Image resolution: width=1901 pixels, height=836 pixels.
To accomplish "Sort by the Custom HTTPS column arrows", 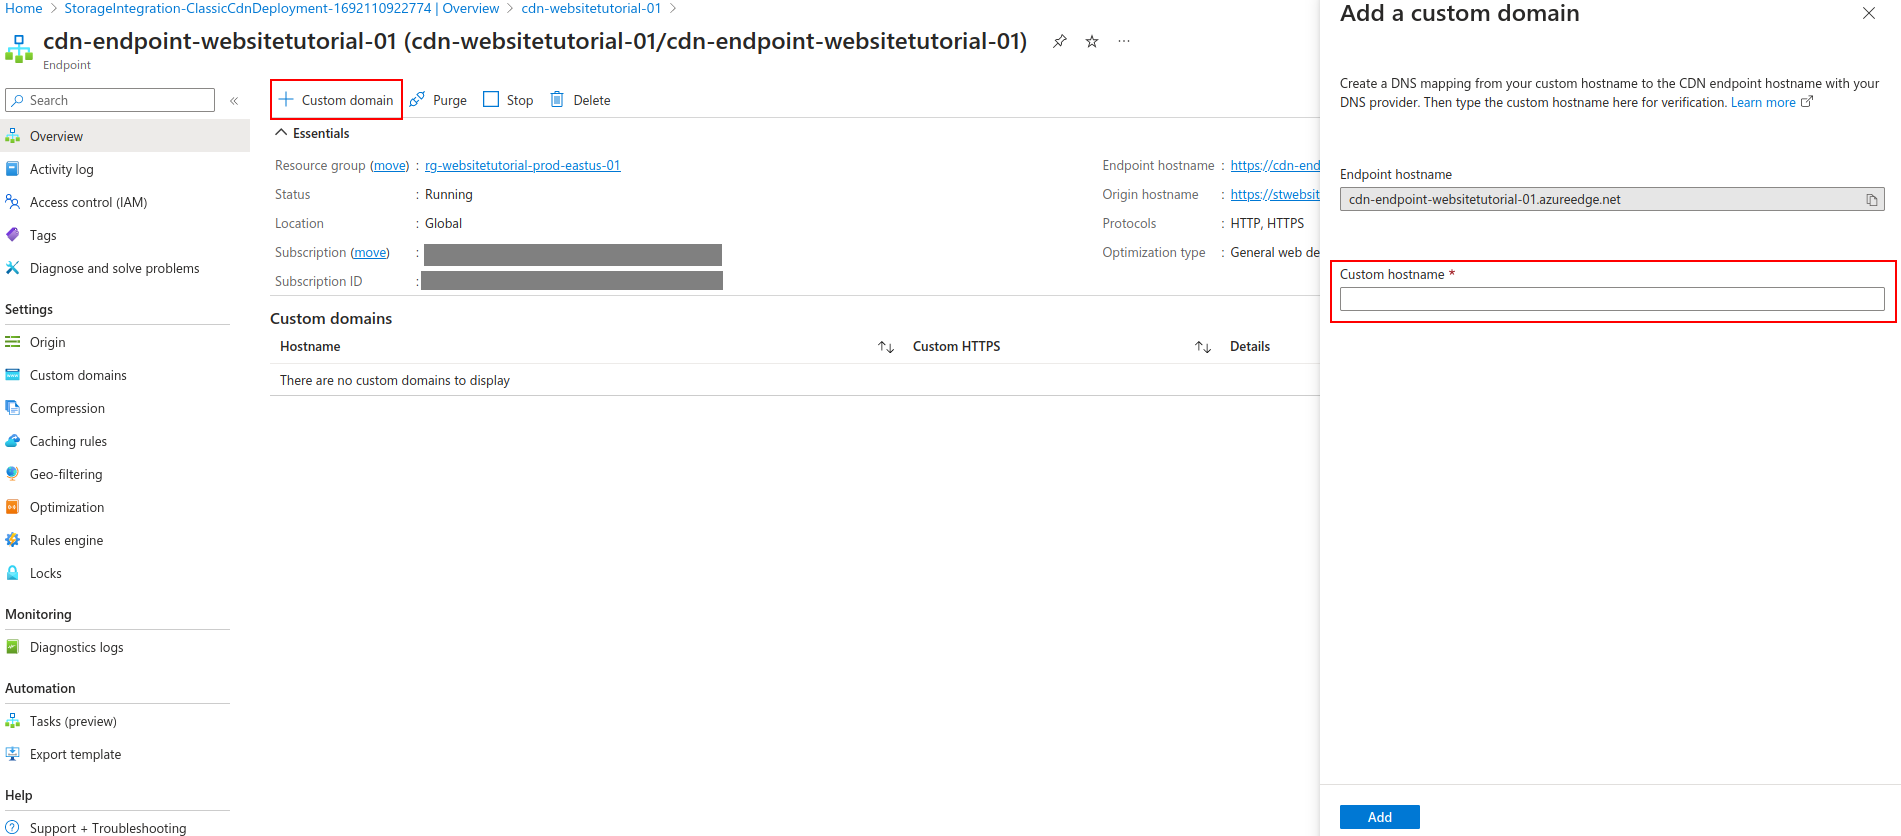I will (x=1203, y=347).
